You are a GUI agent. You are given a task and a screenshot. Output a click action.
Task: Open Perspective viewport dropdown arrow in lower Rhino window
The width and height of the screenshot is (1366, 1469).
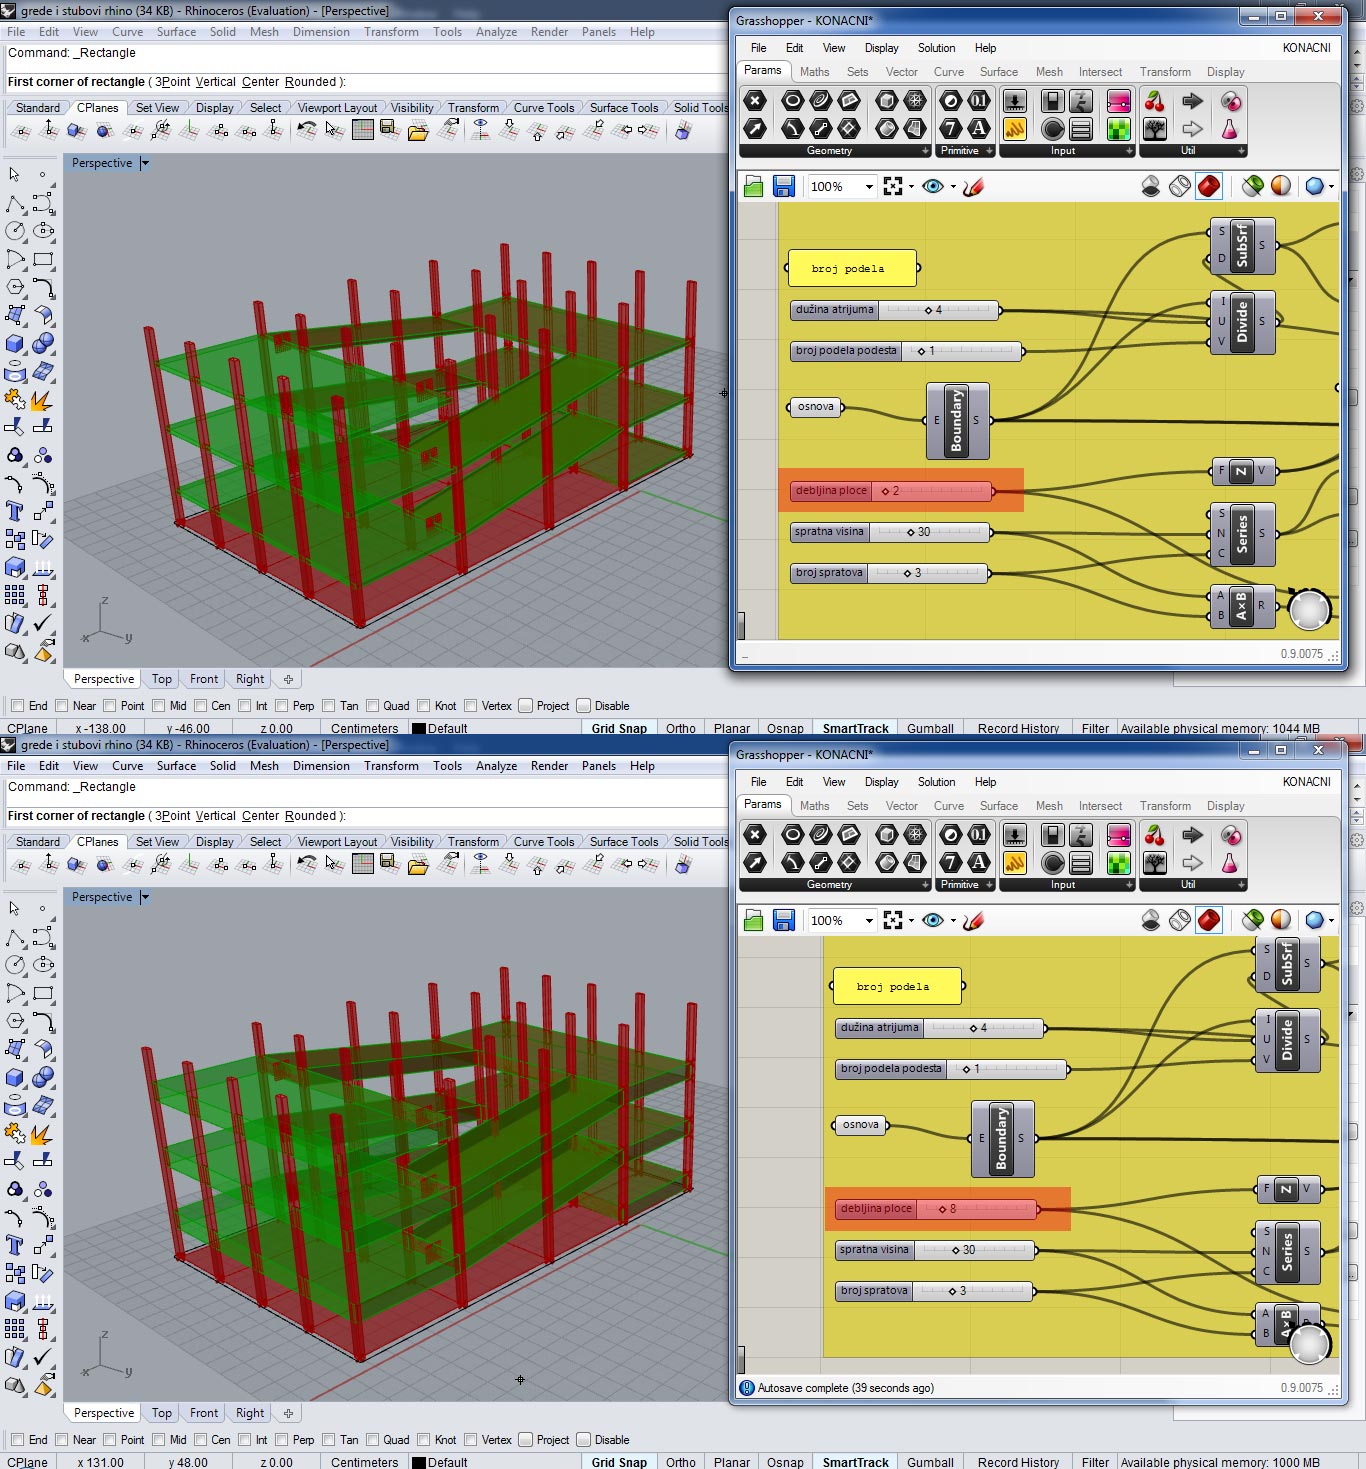[x=145, y=897]
